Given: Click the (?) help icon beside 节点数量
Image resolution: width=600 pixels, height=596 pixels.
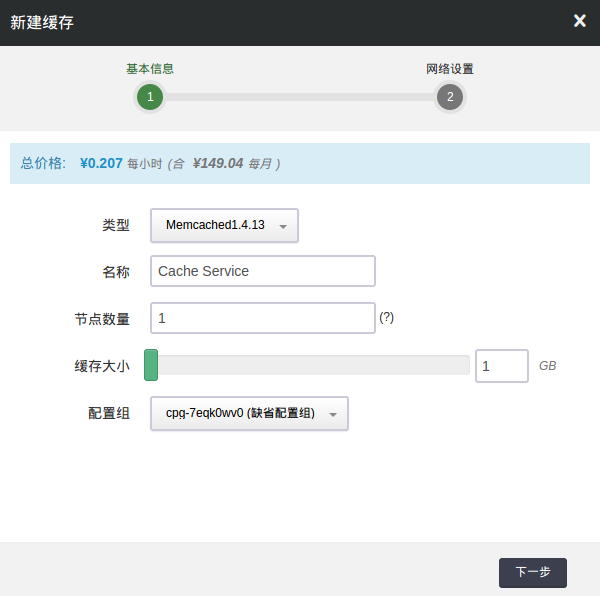Looking at the screenshot, I should [387, 317].
